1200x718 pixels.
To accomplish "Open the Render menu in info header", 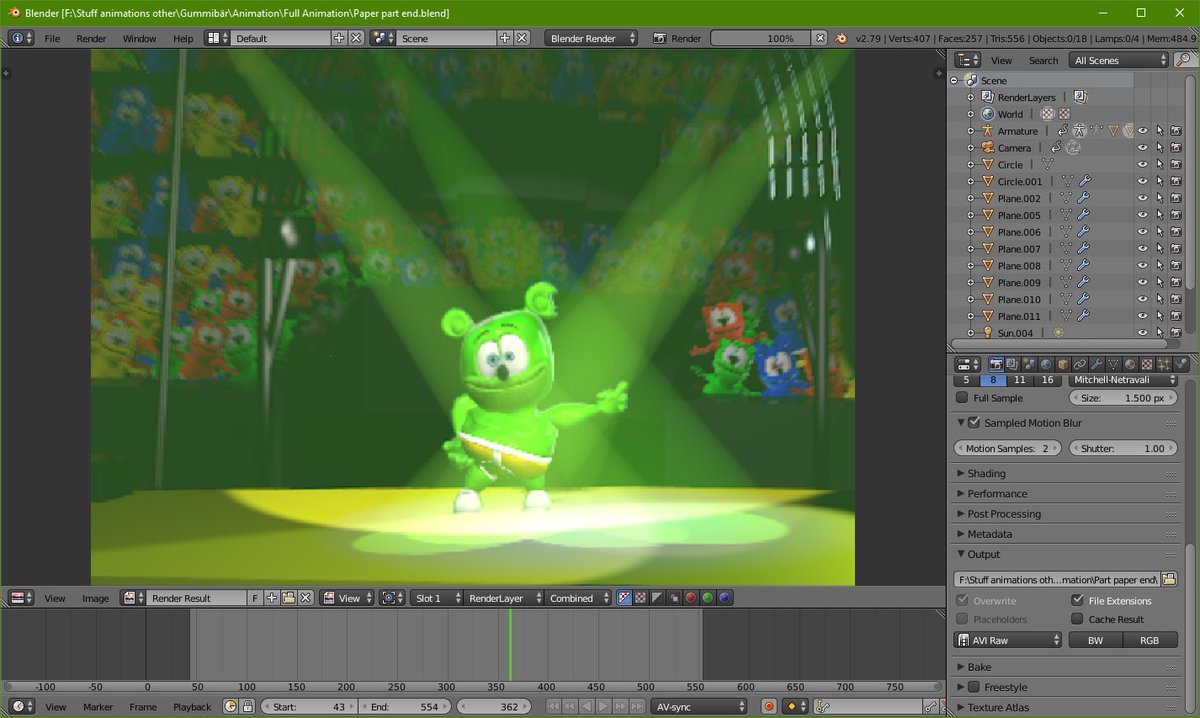I will pos(91,38).
